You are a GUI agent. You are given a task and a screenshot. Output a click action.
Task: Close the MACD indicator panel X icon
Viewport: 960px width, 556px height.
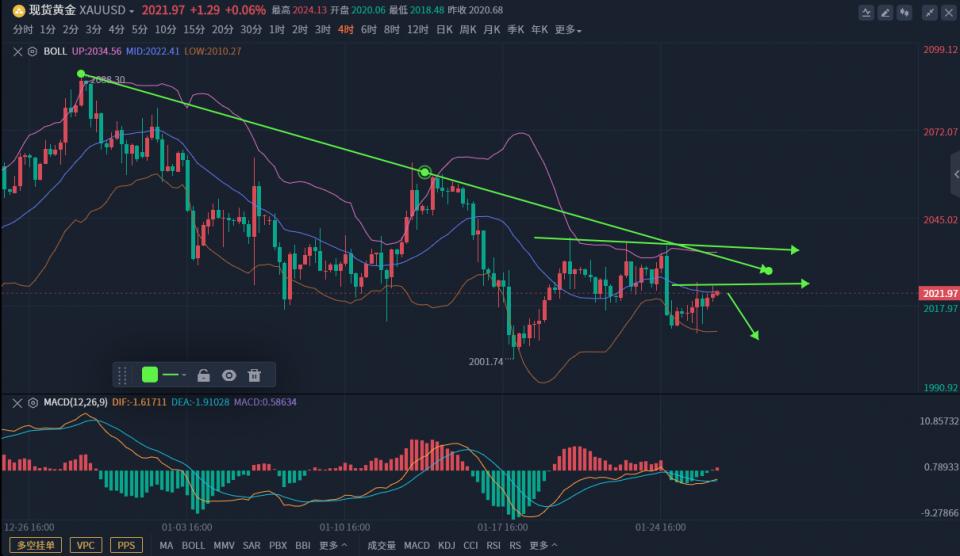16,402
